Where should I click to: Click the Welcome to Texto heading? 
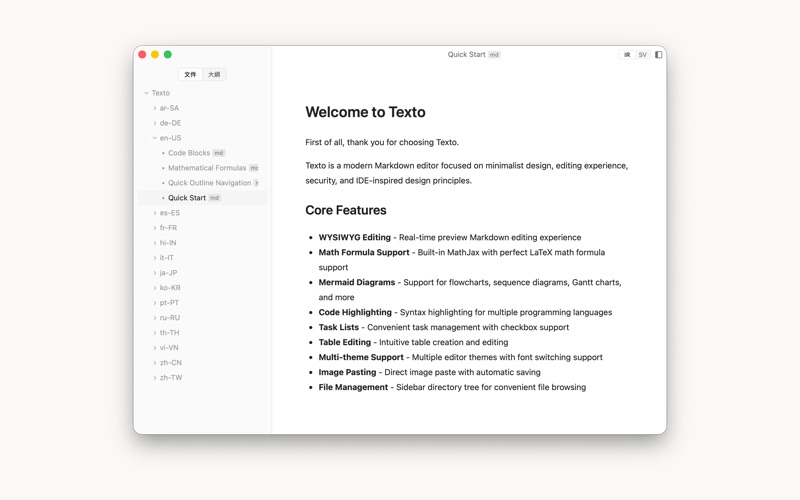click(x=365, y=112)
